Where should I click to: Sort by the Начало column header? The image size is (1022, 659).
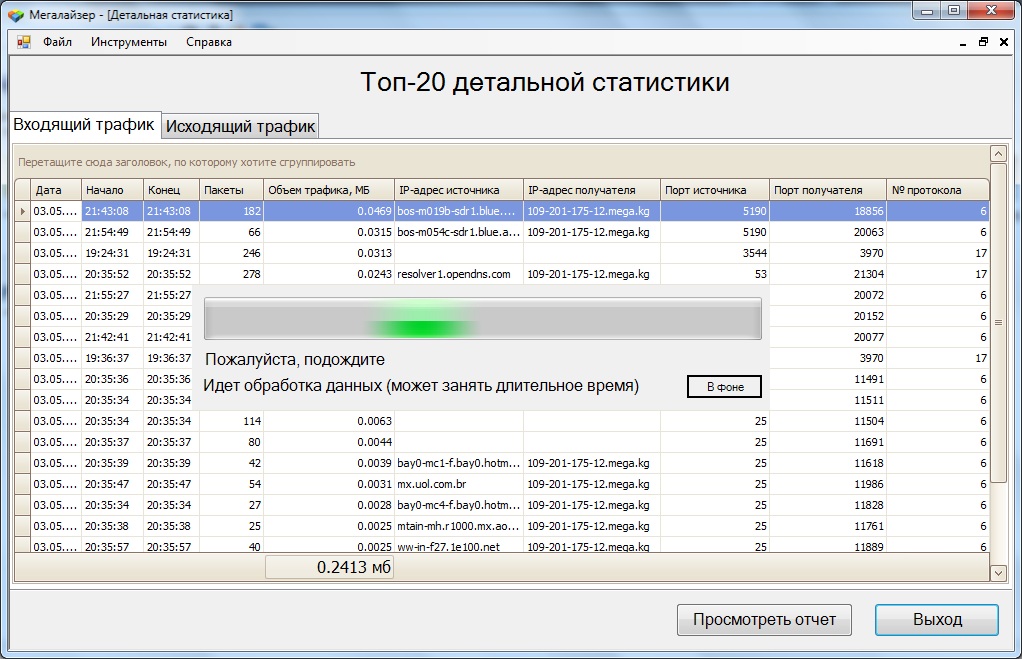[x=112, y=190]
